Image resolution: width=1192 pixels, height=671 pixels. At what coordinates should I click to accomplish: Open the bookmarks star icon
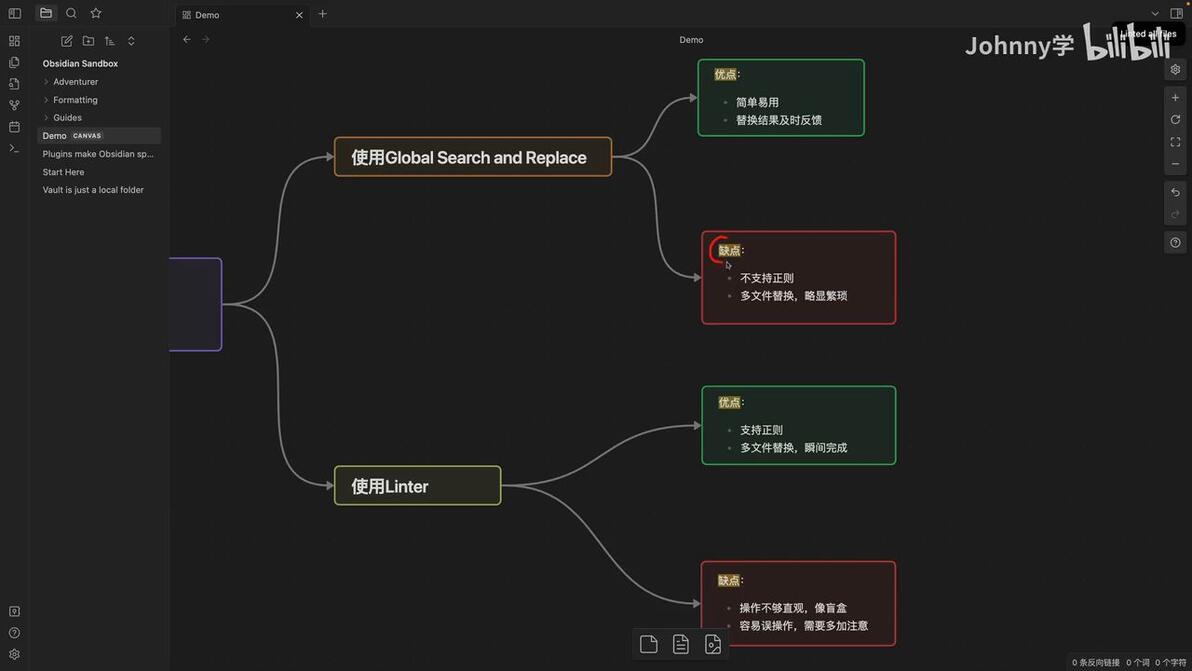(96, 13)
